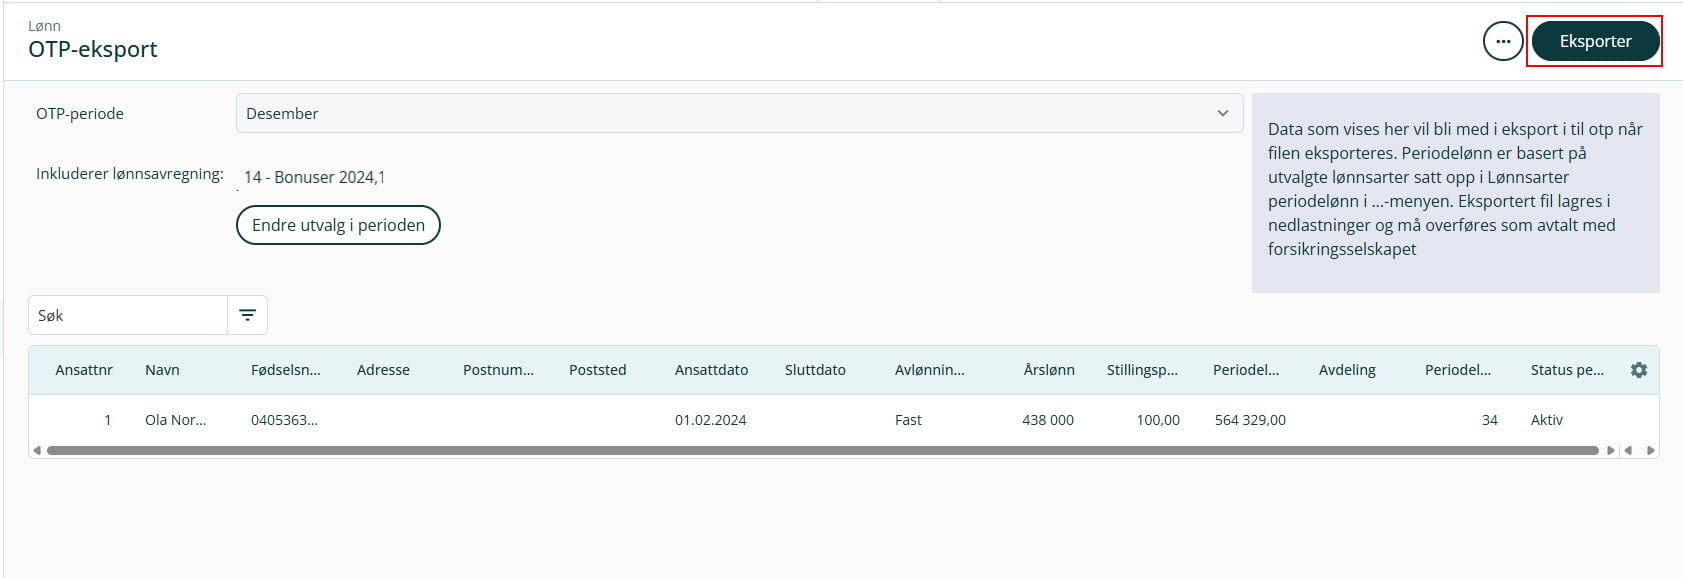Click left arrow of horizontal scrollbar
The width and height of the screenshot is (1683, 578).
(x=37, y=450)
